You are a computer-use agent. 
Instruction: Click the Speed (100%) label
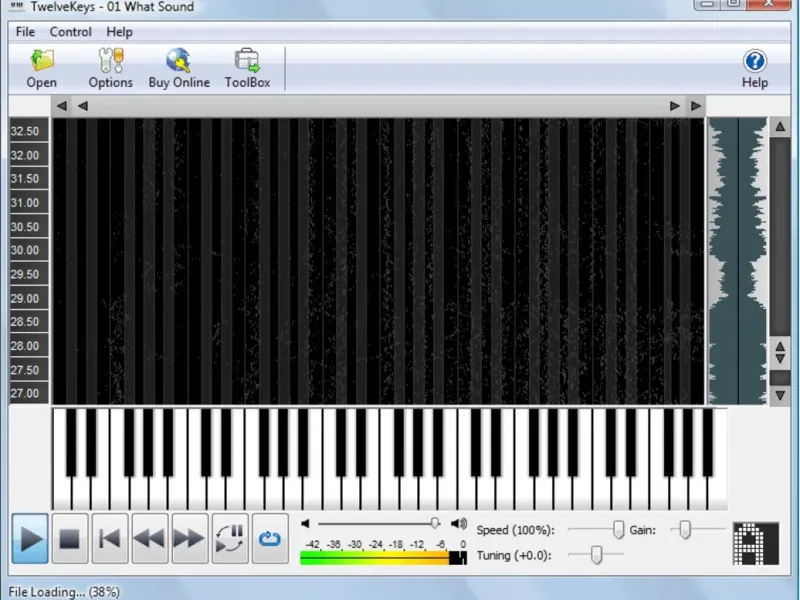coord(515,530)
